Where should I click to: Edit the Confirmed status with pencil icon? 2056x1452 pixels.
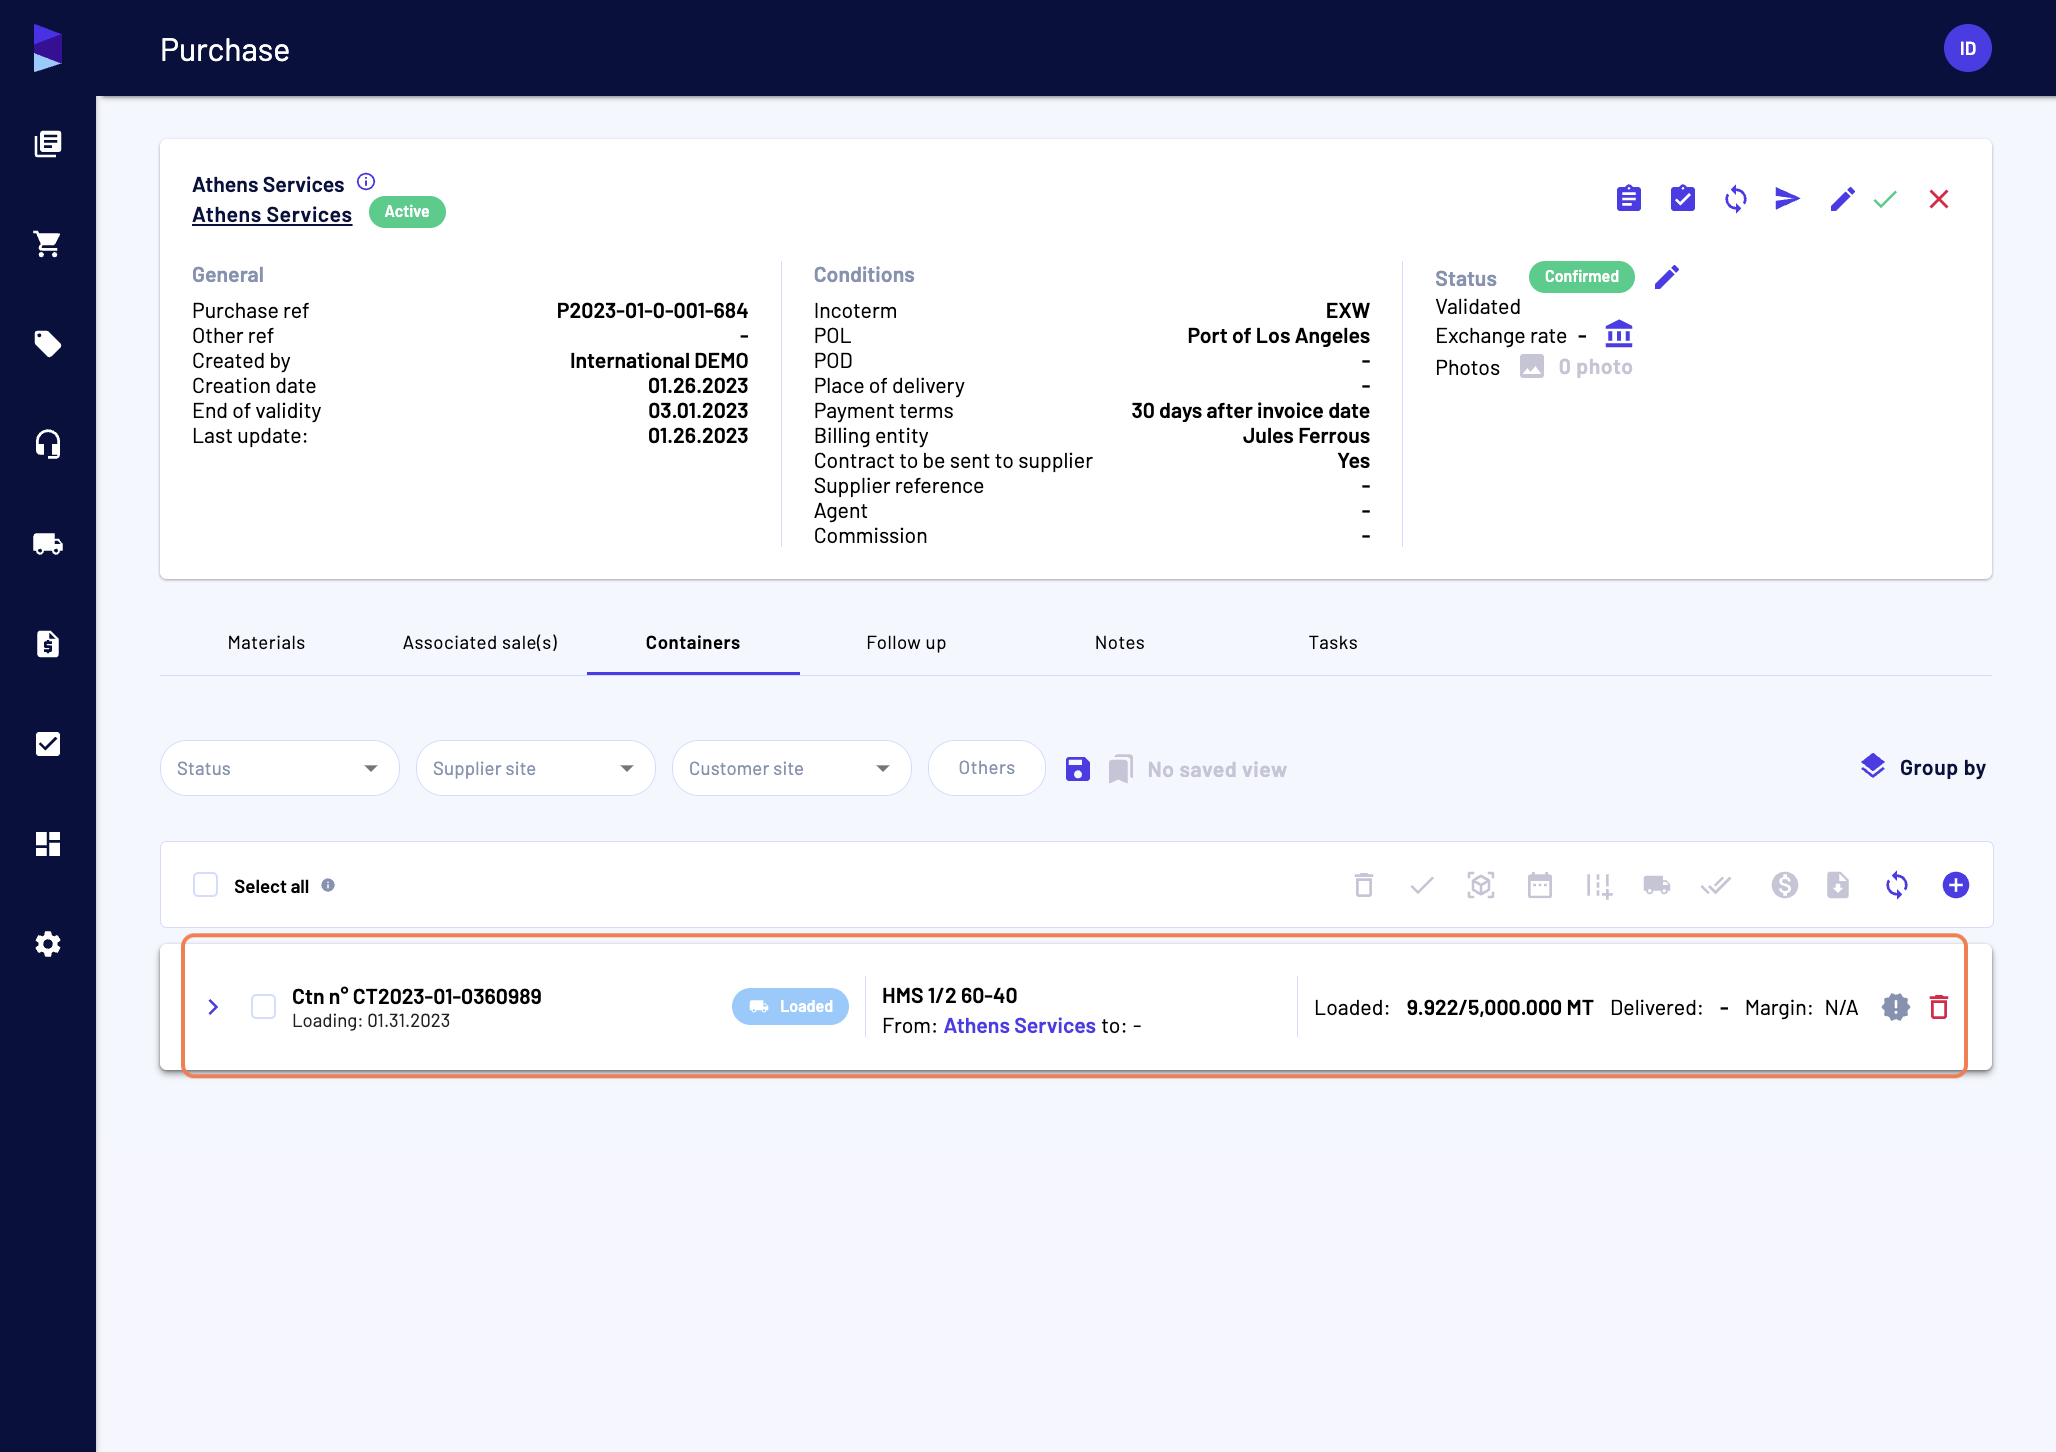click(x=1667, y=277)
